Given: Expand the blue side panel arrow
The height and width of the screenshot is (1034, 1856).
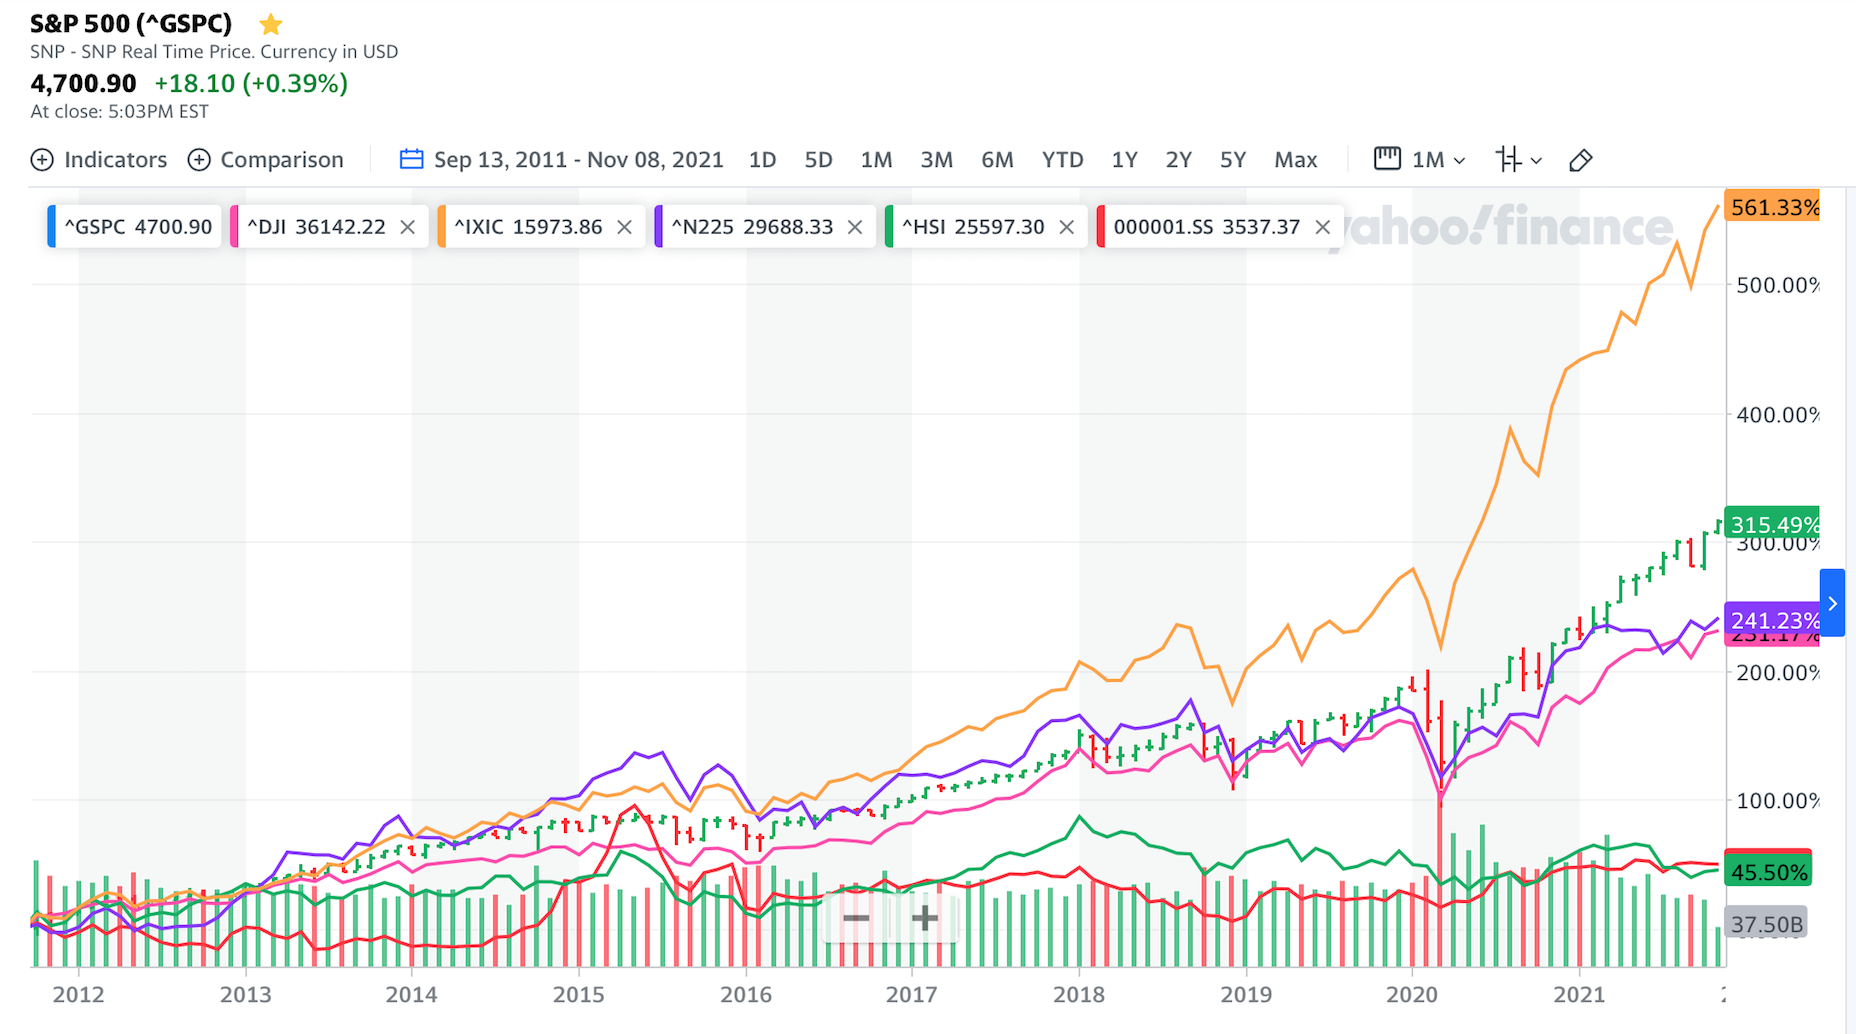Looking at the screenshot, I should [1832, 603].
